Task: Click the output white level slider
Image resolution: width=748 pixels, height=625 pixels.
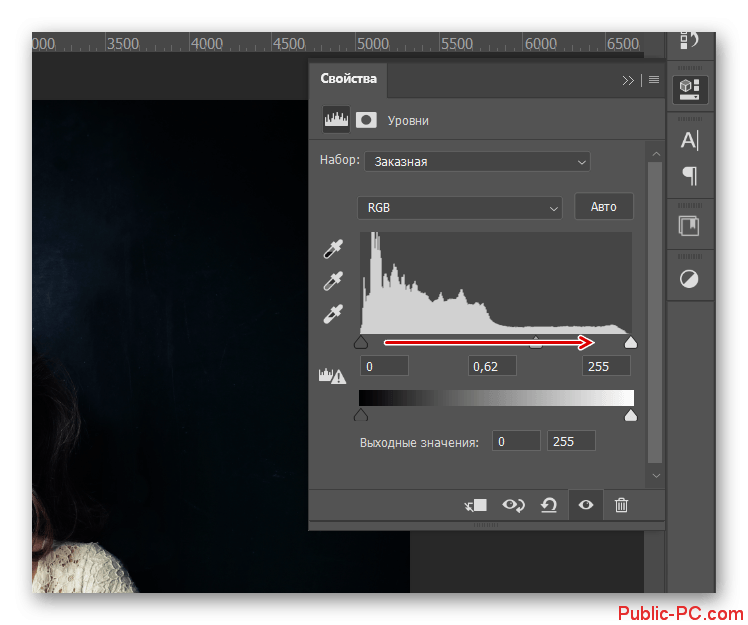Action: [631, 415]
